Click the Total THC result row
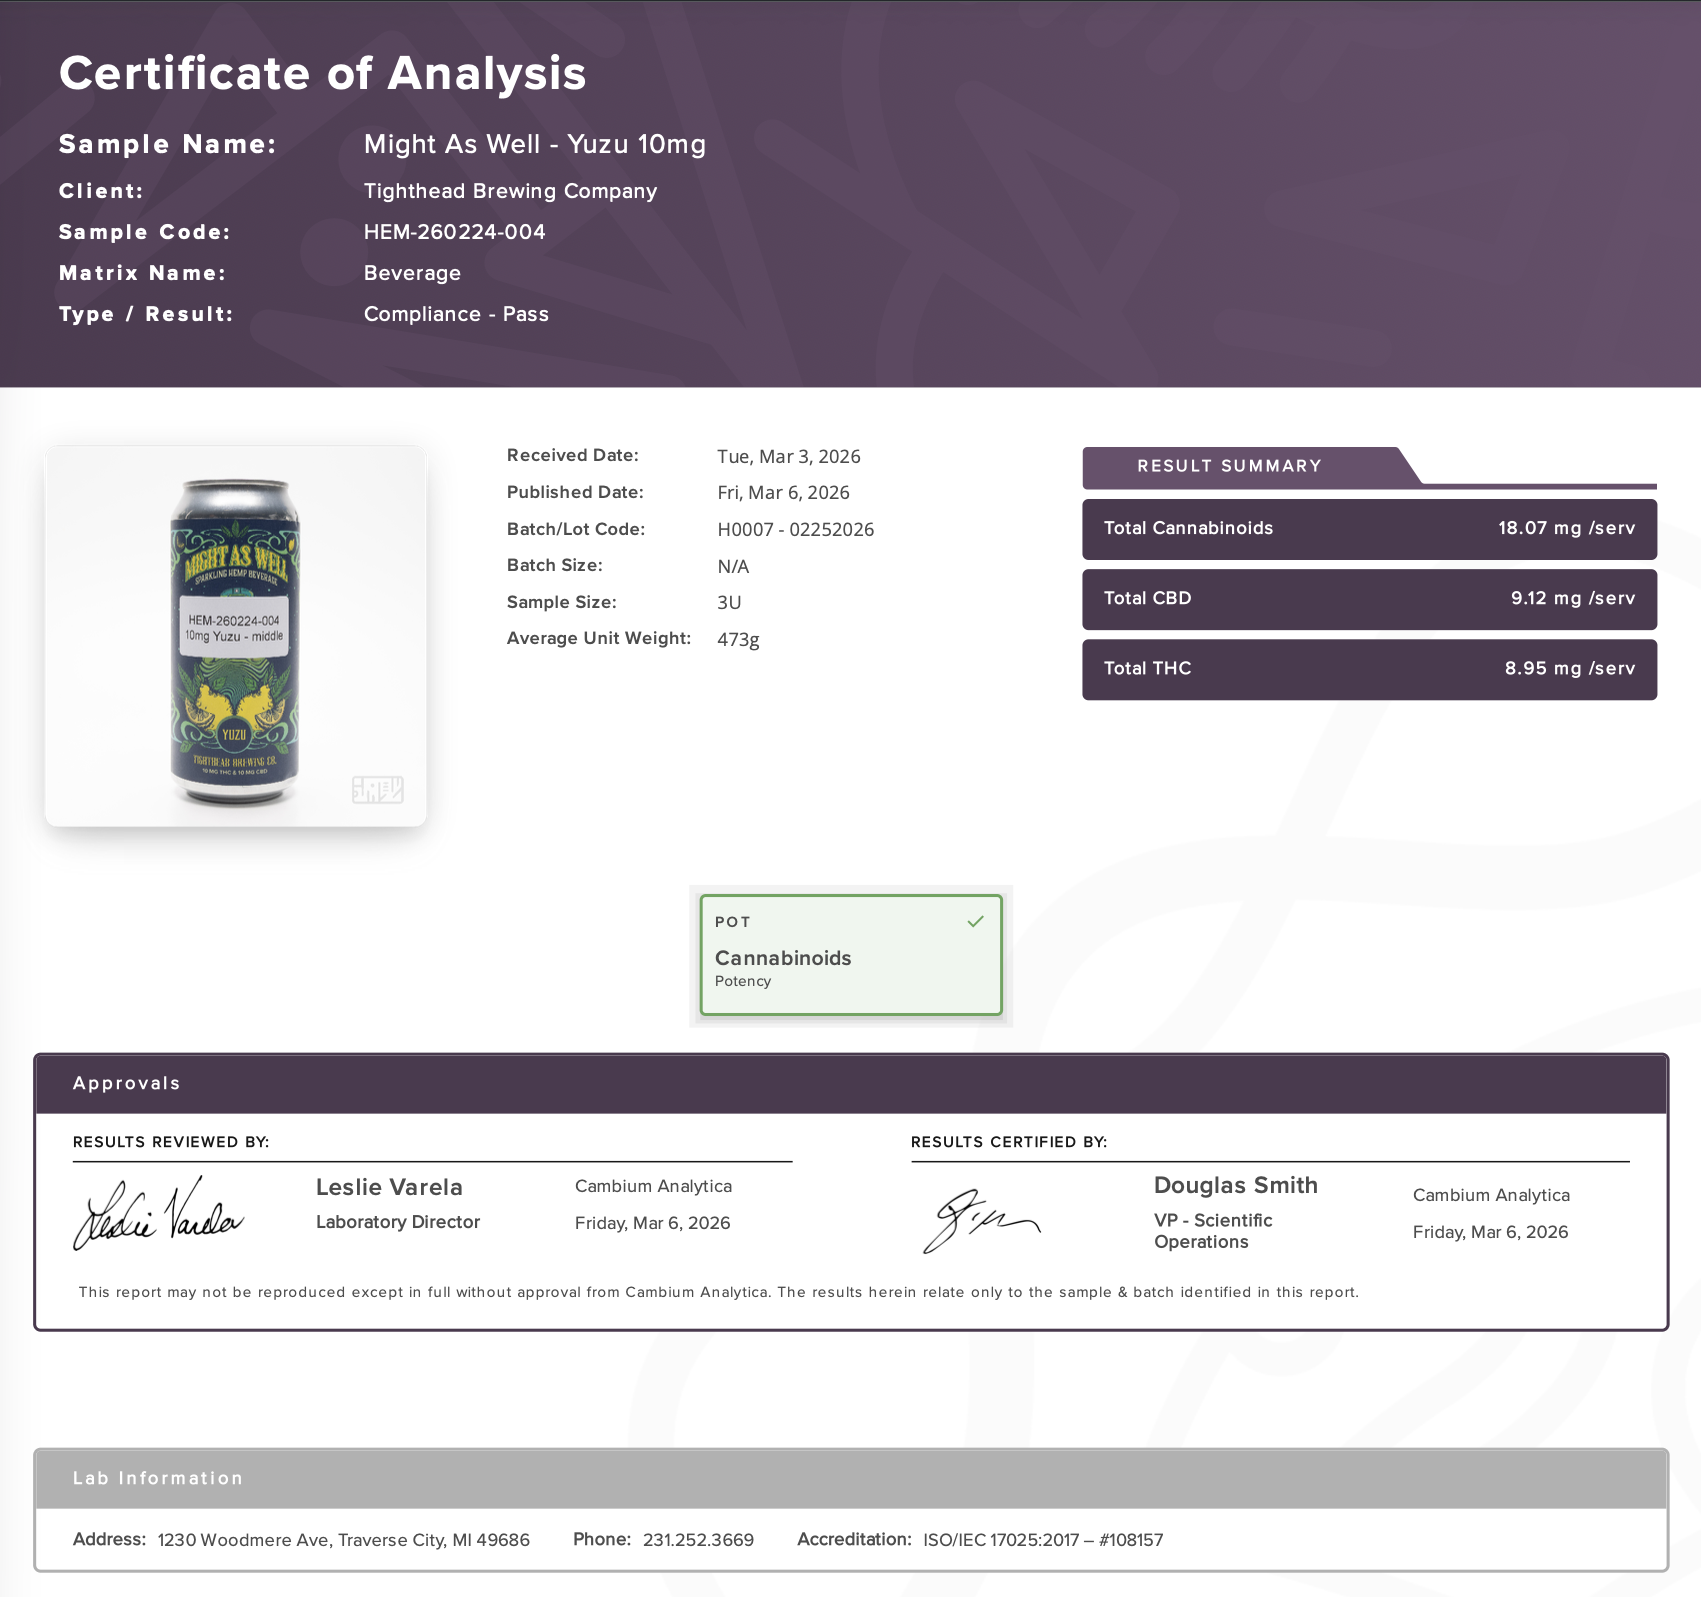This screenshot has width=1701, height=1597. (1369, 669)
